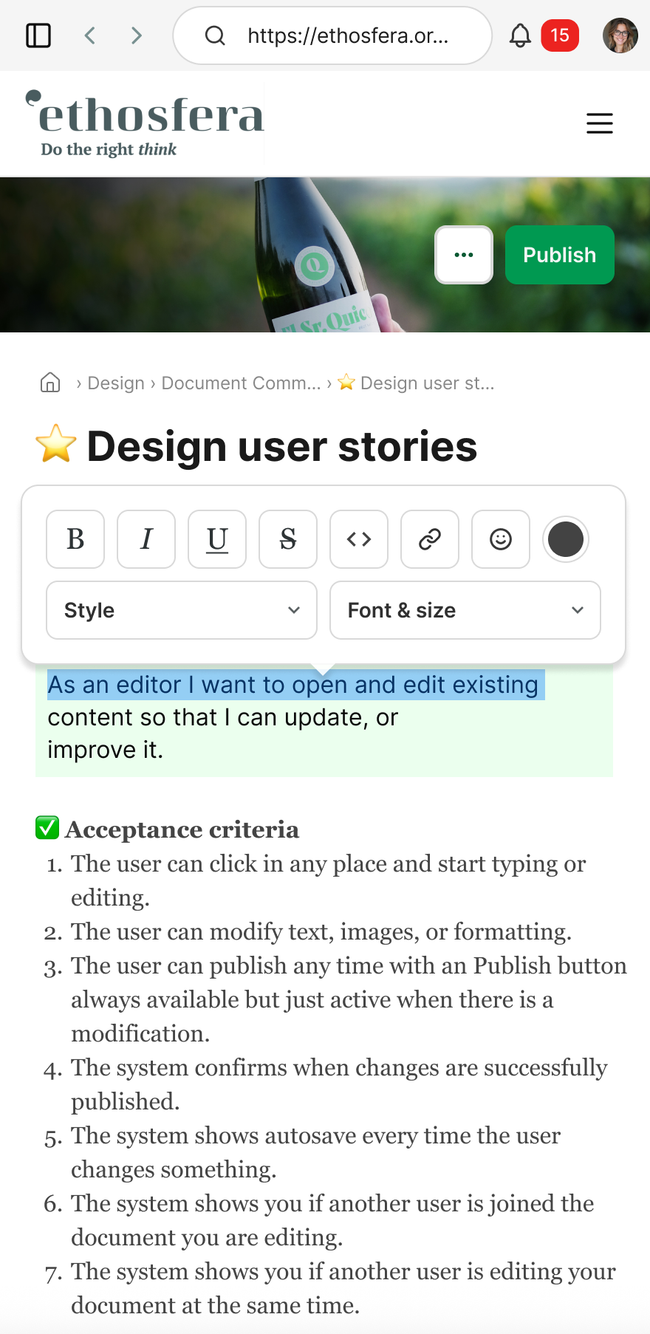Go forward to the next page
650x1334 pixels.
pos(136,36)
